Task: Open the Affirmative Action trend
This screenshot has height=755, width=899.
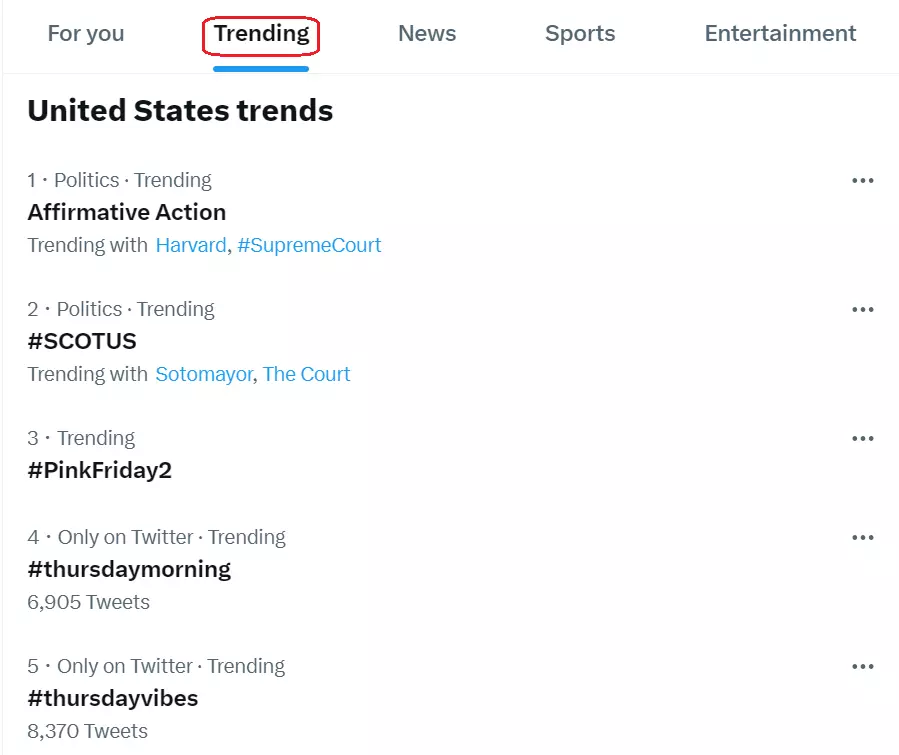Action: click(127, 212)
